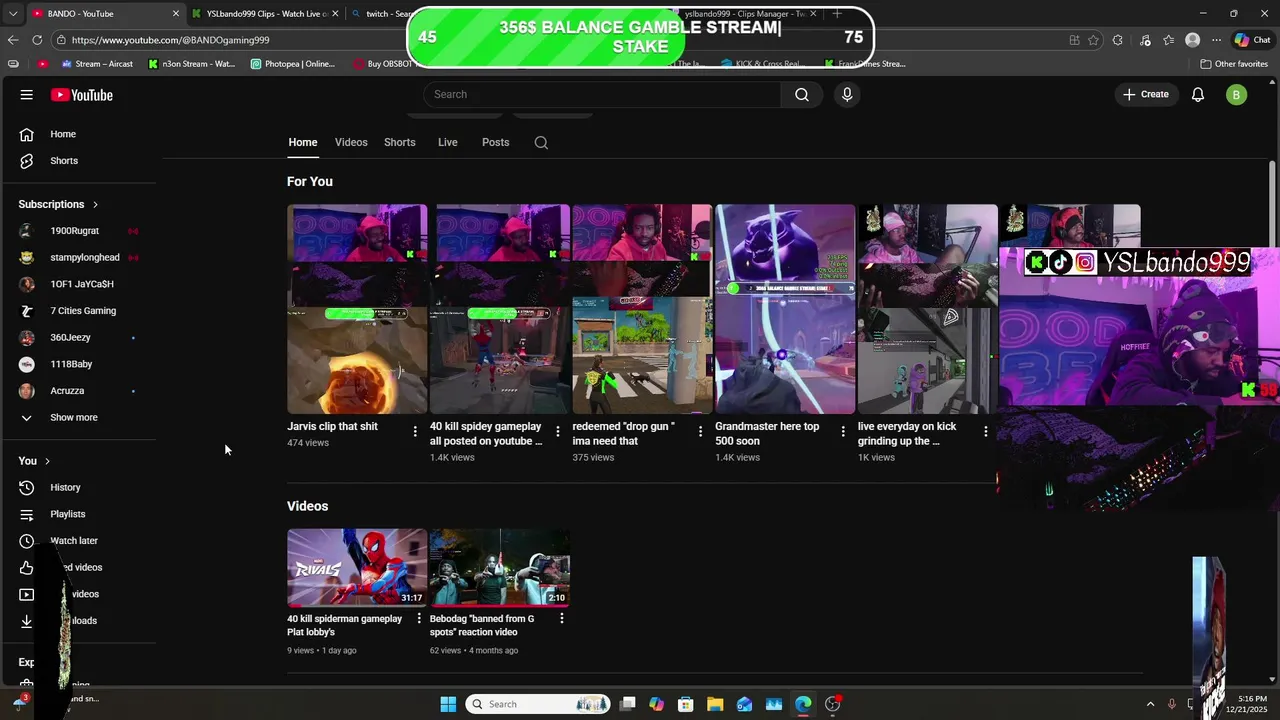Open the Windows Start menu
The width and height of the screenshot is (1280, 720).
(x=448, y=704)
